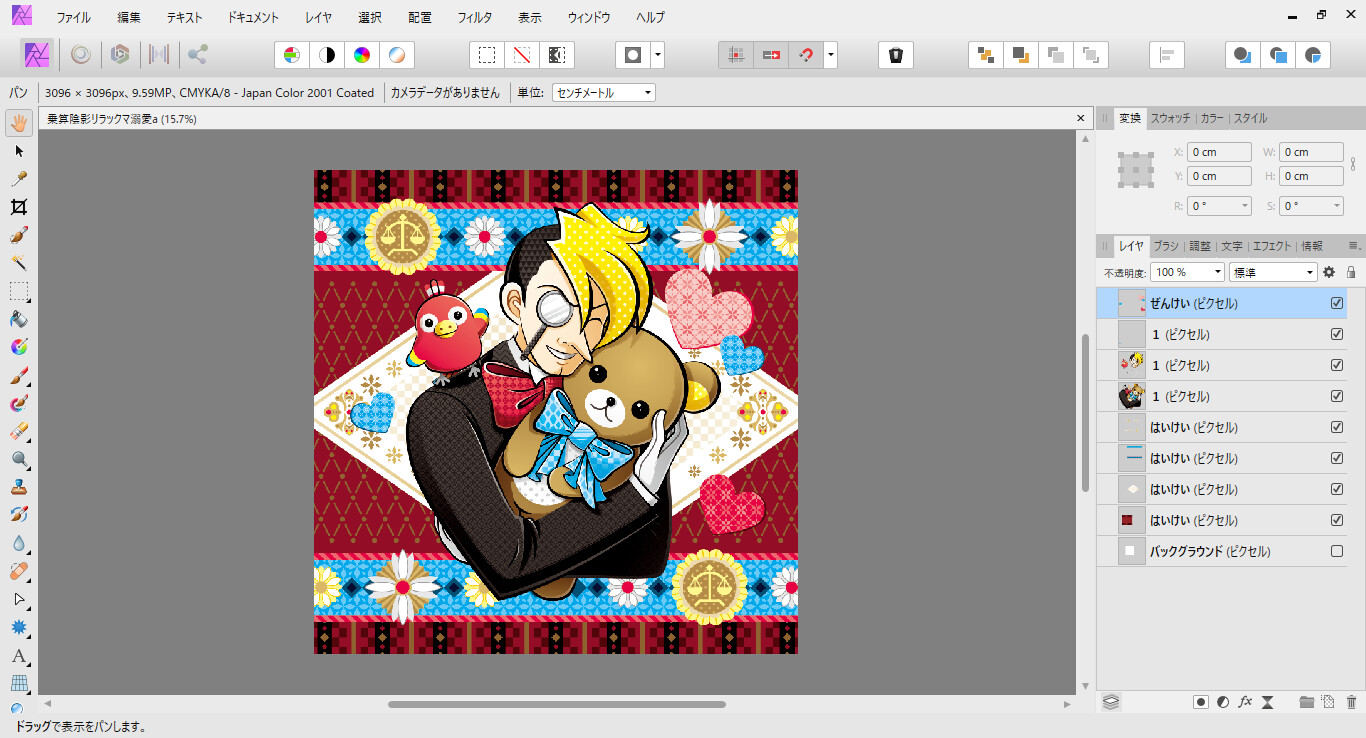This screenshot has height=738, width=1366.
Task: Toggle Force Pixel Alignment button
Action: tap(736, 55)
